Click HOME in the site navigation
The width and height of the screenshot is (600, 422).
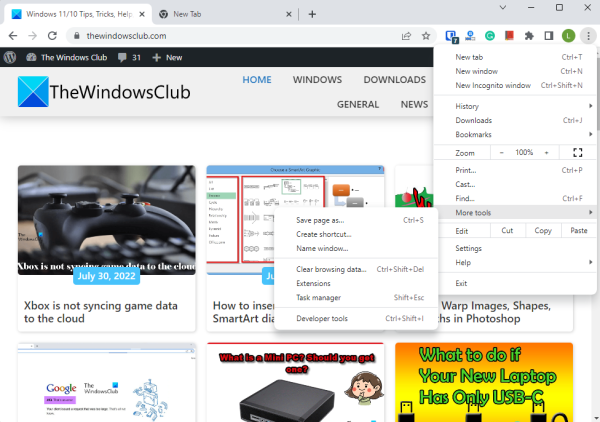(257, 80)
